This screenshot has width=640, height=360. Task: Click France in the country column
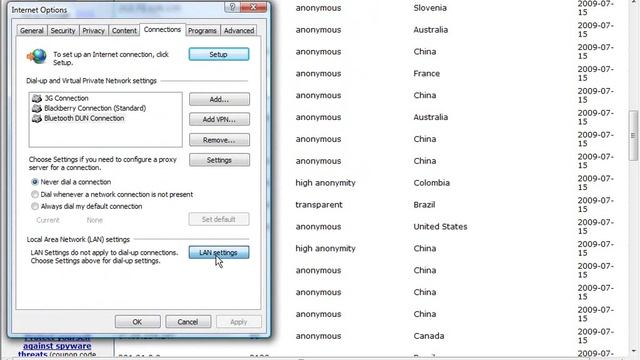pyautogui.click(x=427, y=73)
